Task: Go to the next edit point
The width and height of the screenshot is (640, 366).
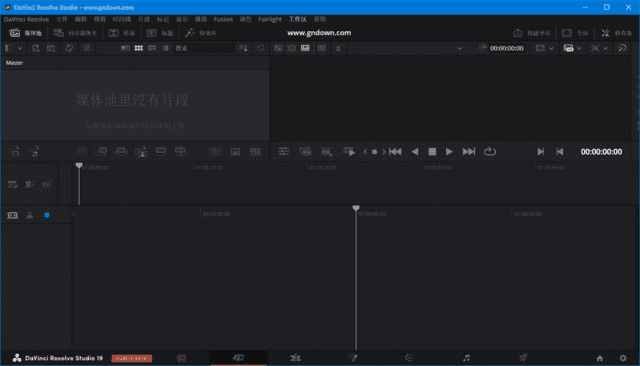Action: point(541,152)
